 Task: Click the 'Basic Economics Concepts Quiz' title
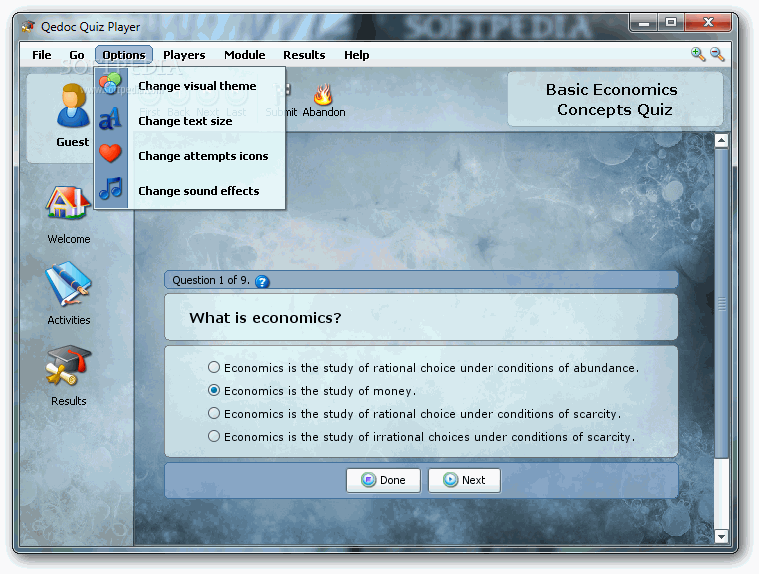(614, 100)
